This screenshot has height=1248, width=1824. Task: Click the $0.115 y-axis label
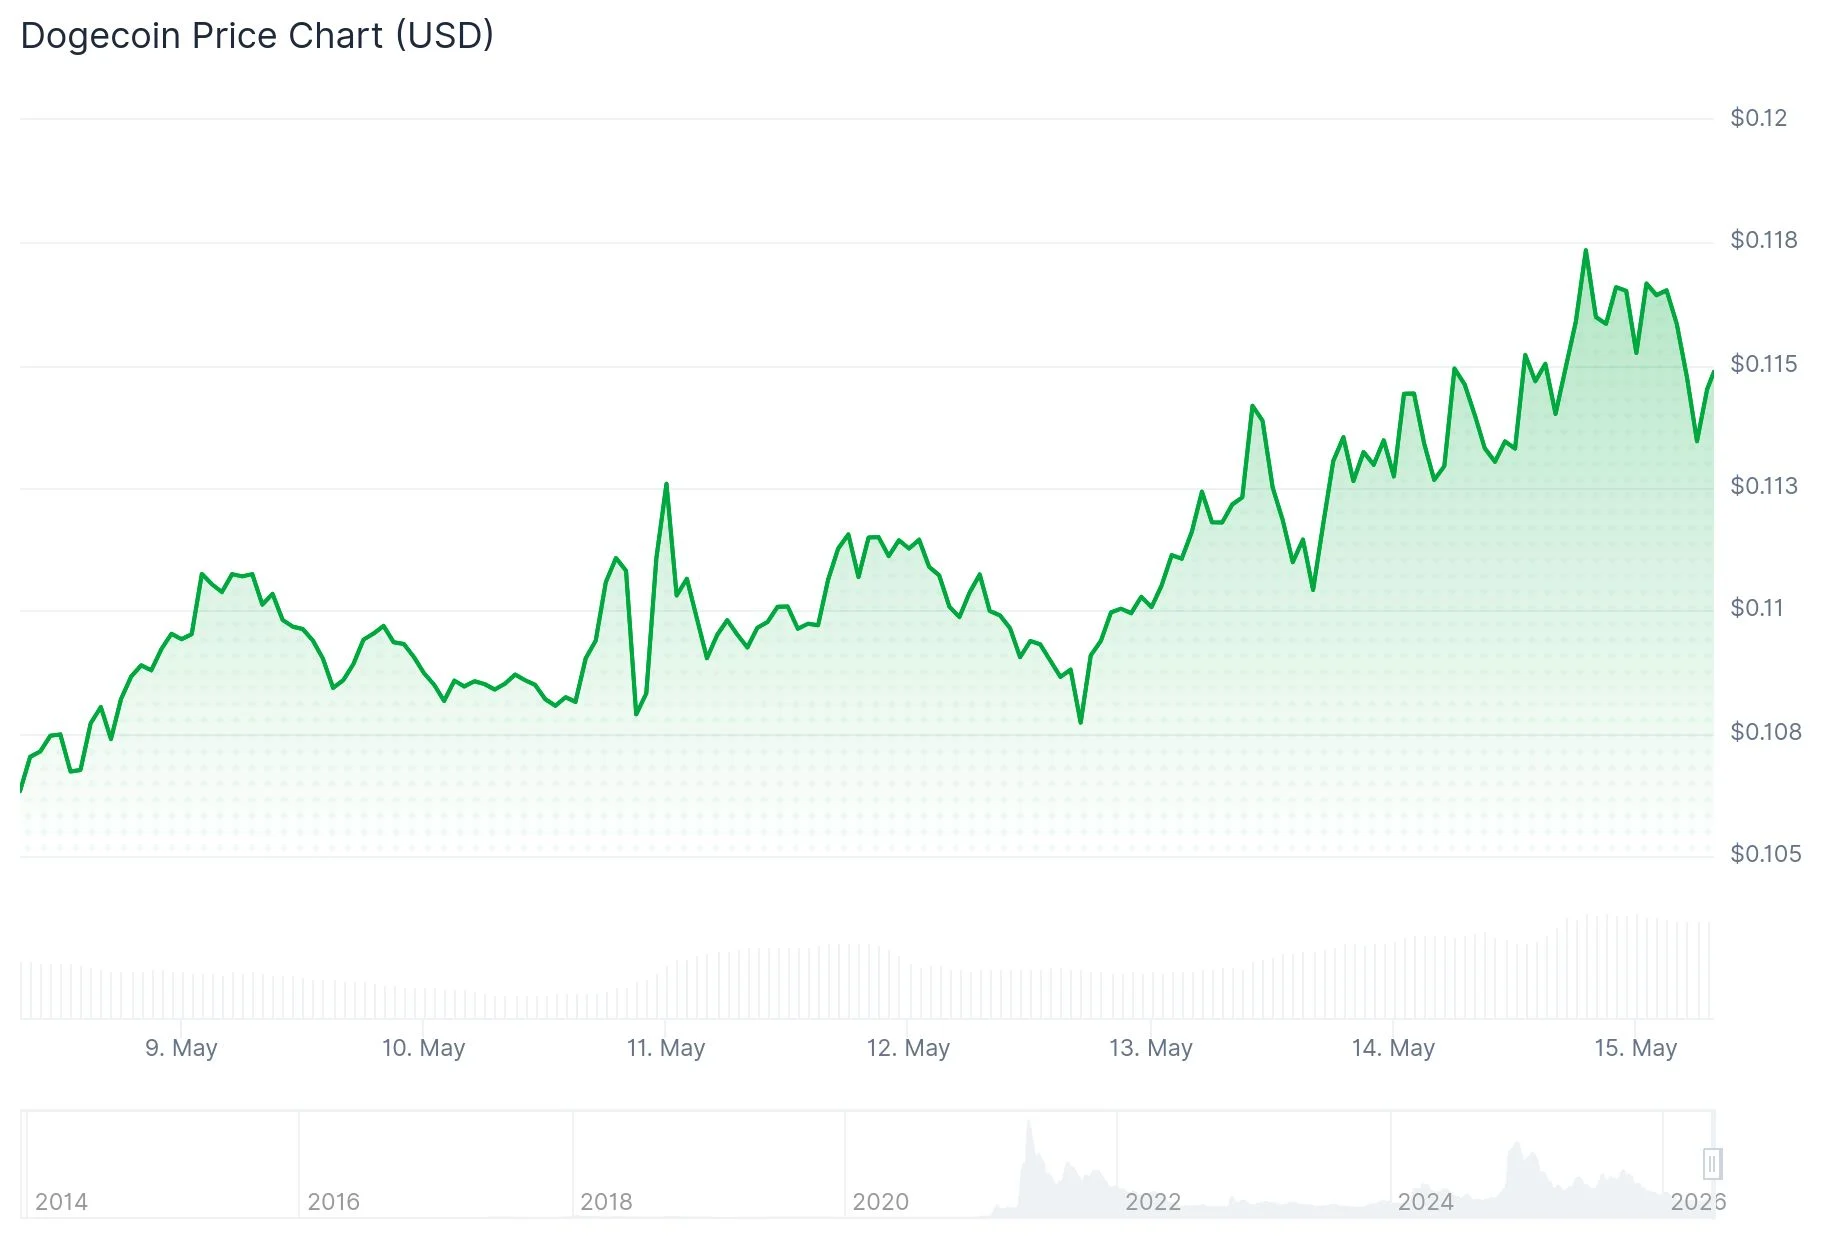point(1763,364)
